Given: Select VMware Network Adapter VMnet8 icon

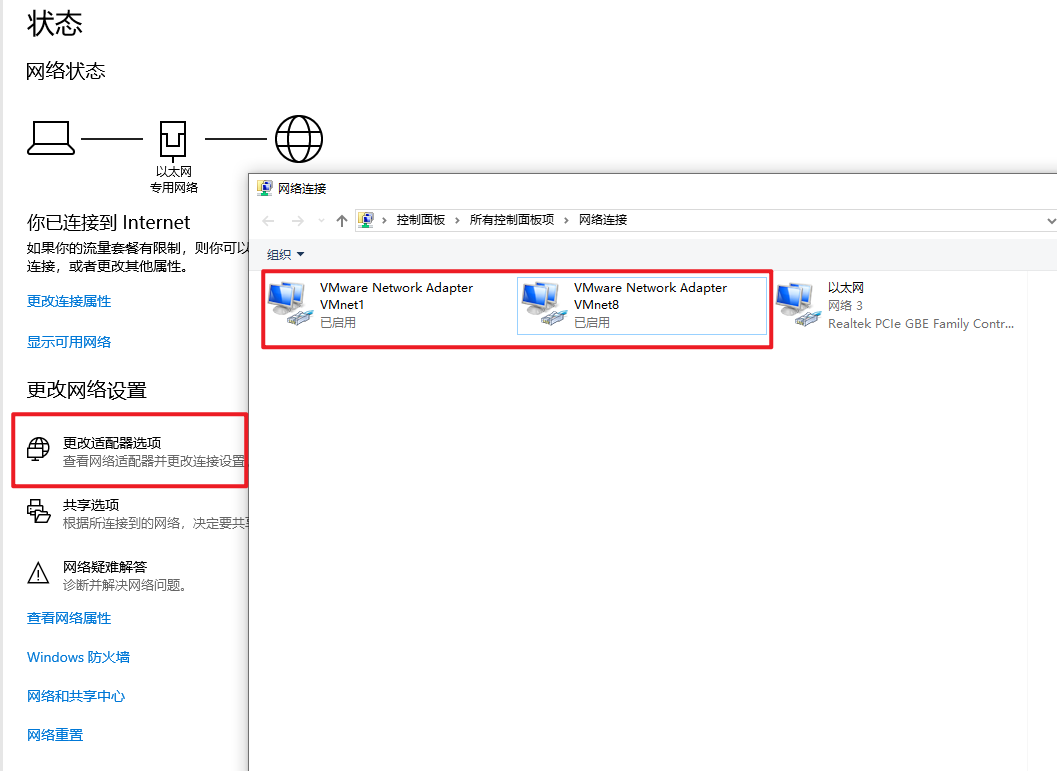Looking at the screenshot, I should pos(545,305).
